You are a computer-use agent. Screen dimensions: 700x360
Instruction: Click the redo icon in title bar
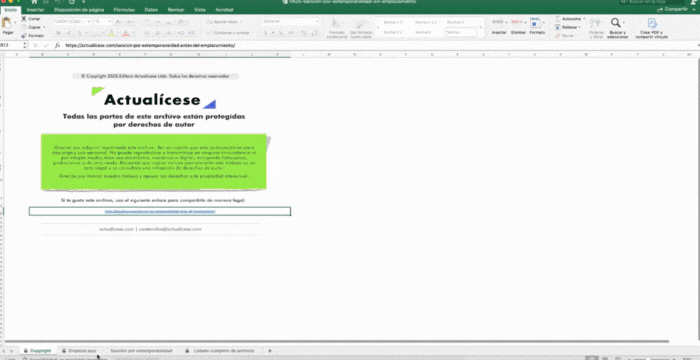coord(72,2)
